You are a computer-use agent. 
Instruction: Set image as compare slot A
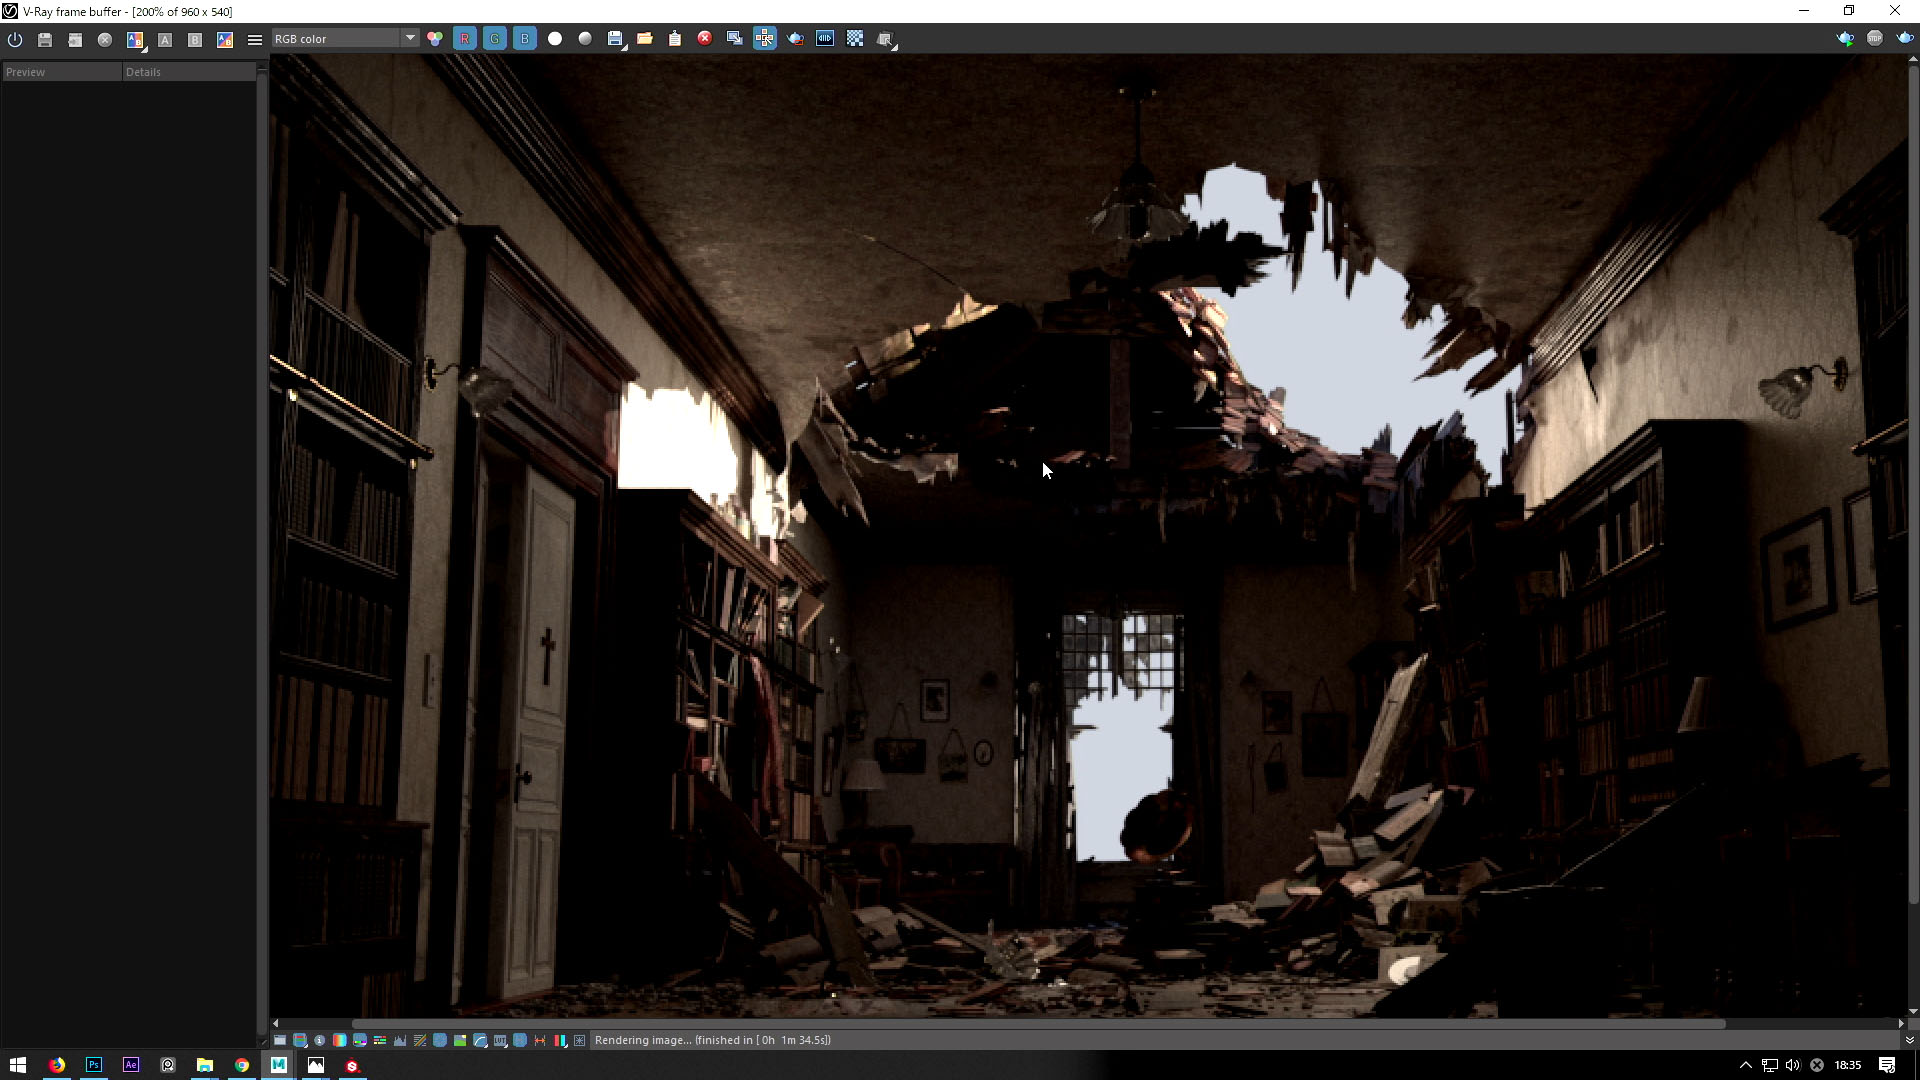[x=165, y=39]
